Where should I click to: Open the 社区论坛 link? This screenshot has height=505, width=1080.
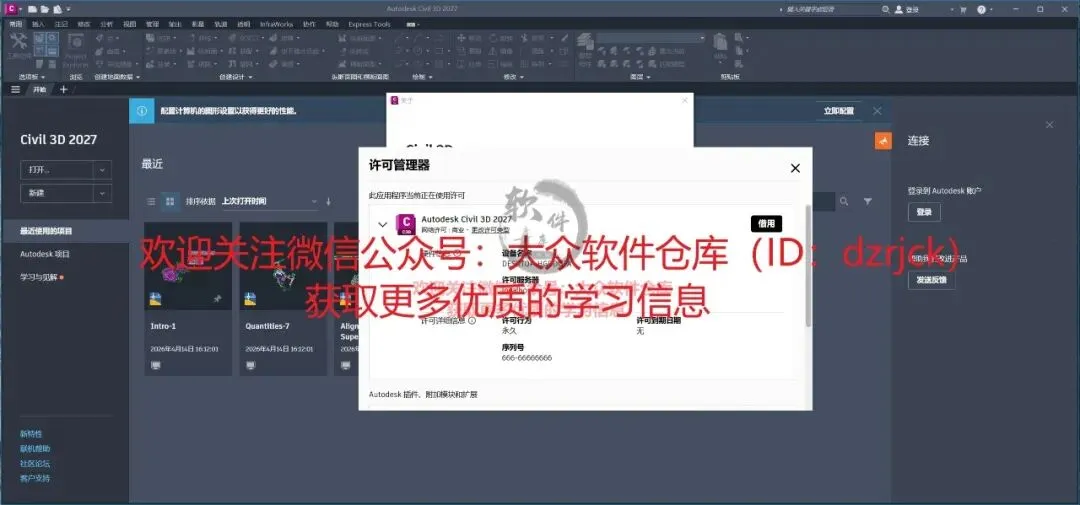[35, 464]
